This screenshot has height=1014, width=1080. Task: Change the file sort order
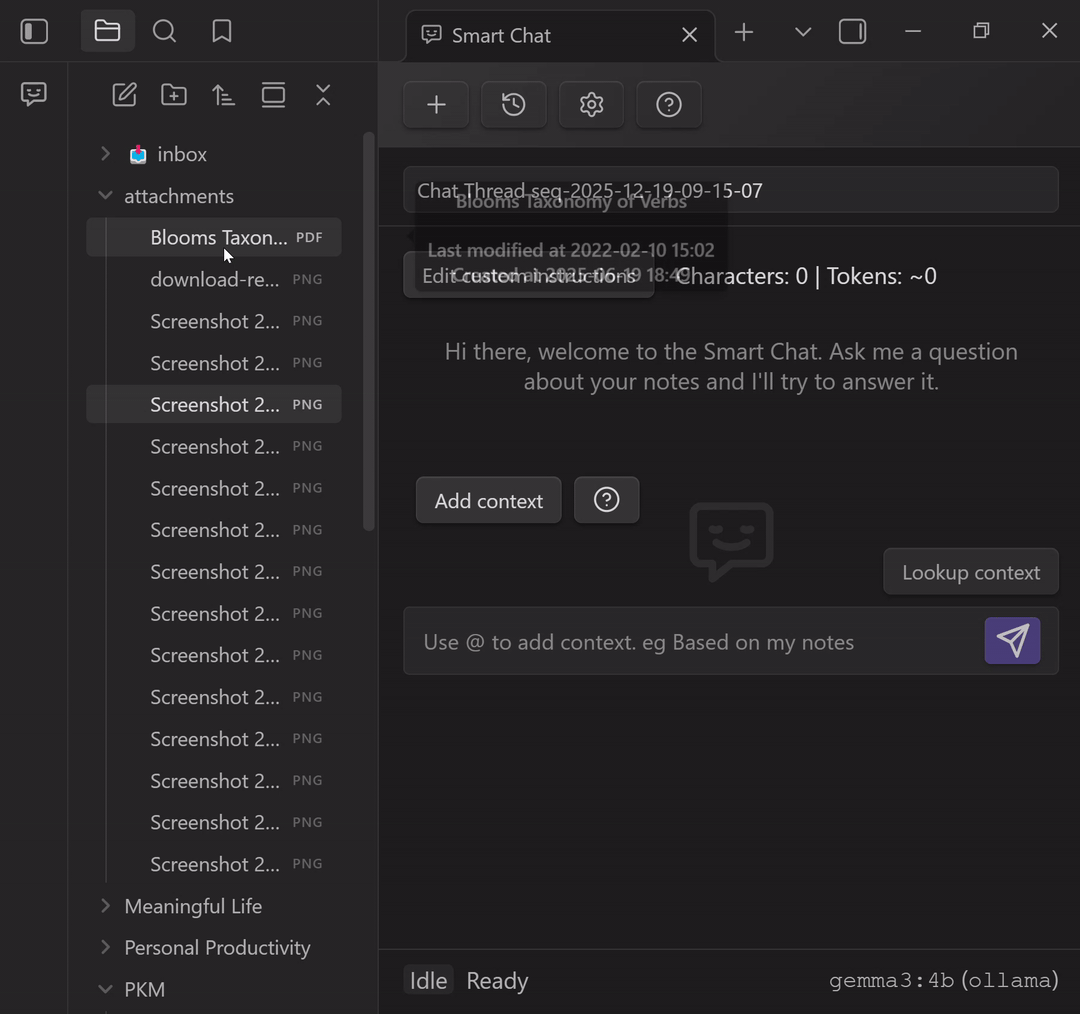pos(223,95)
